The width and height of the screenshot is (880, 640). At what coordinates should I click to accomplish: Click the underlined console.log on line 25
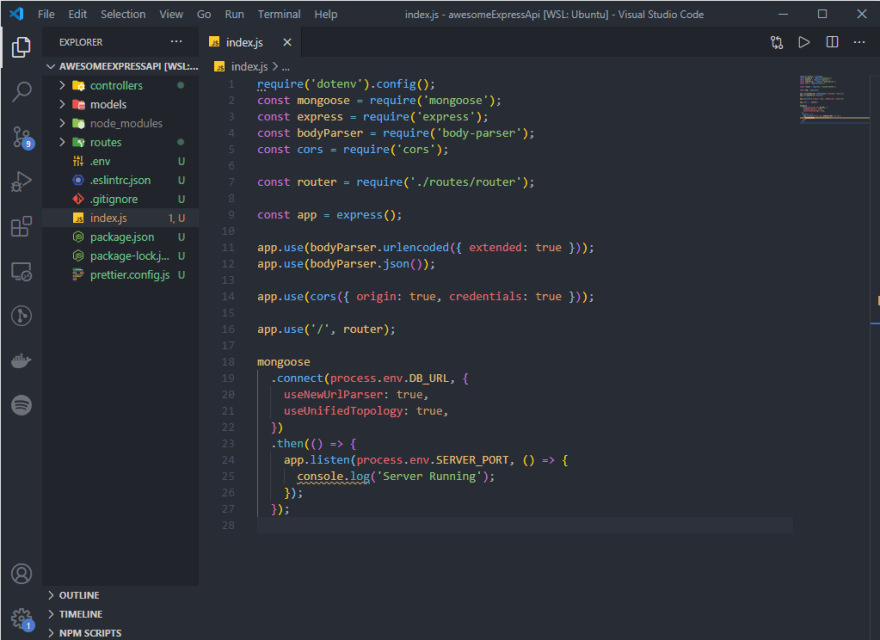[333, 476]
